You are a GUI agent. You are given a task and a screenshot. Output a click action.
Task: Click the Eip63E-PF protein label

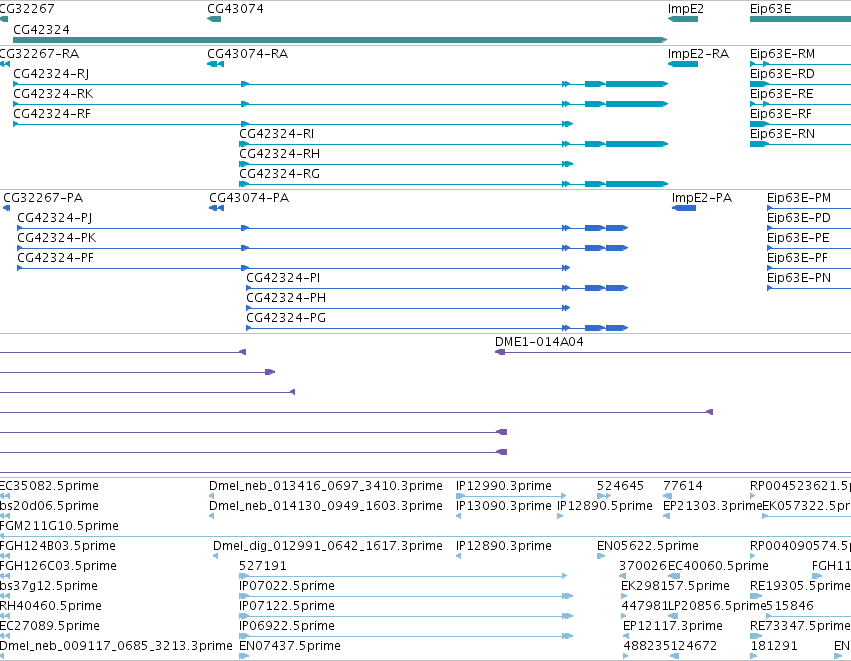(797, 258)
